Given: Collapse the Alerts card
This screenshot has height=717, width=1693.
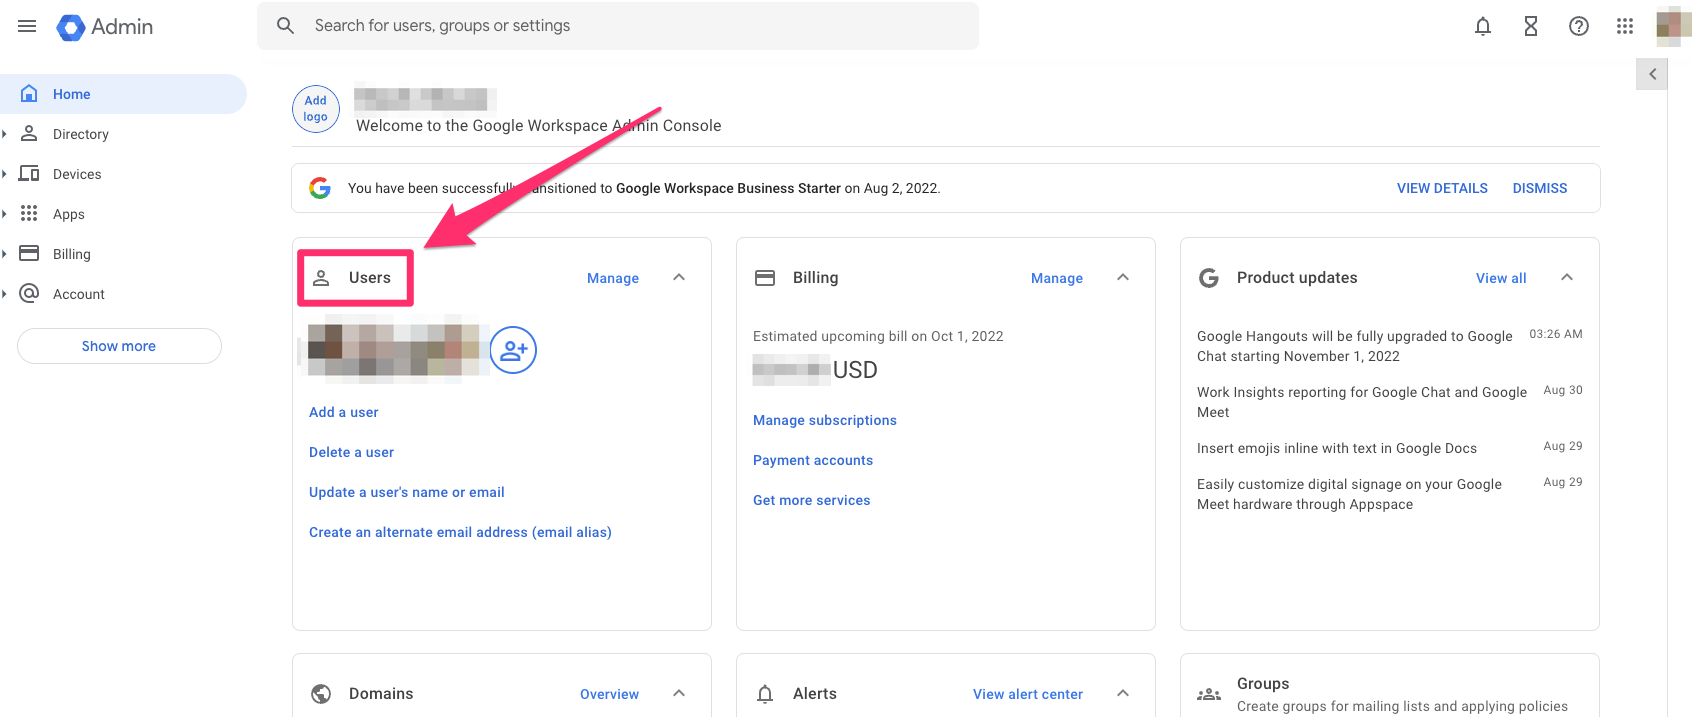Looking at the screenshot, I should tap(1123, 694).
